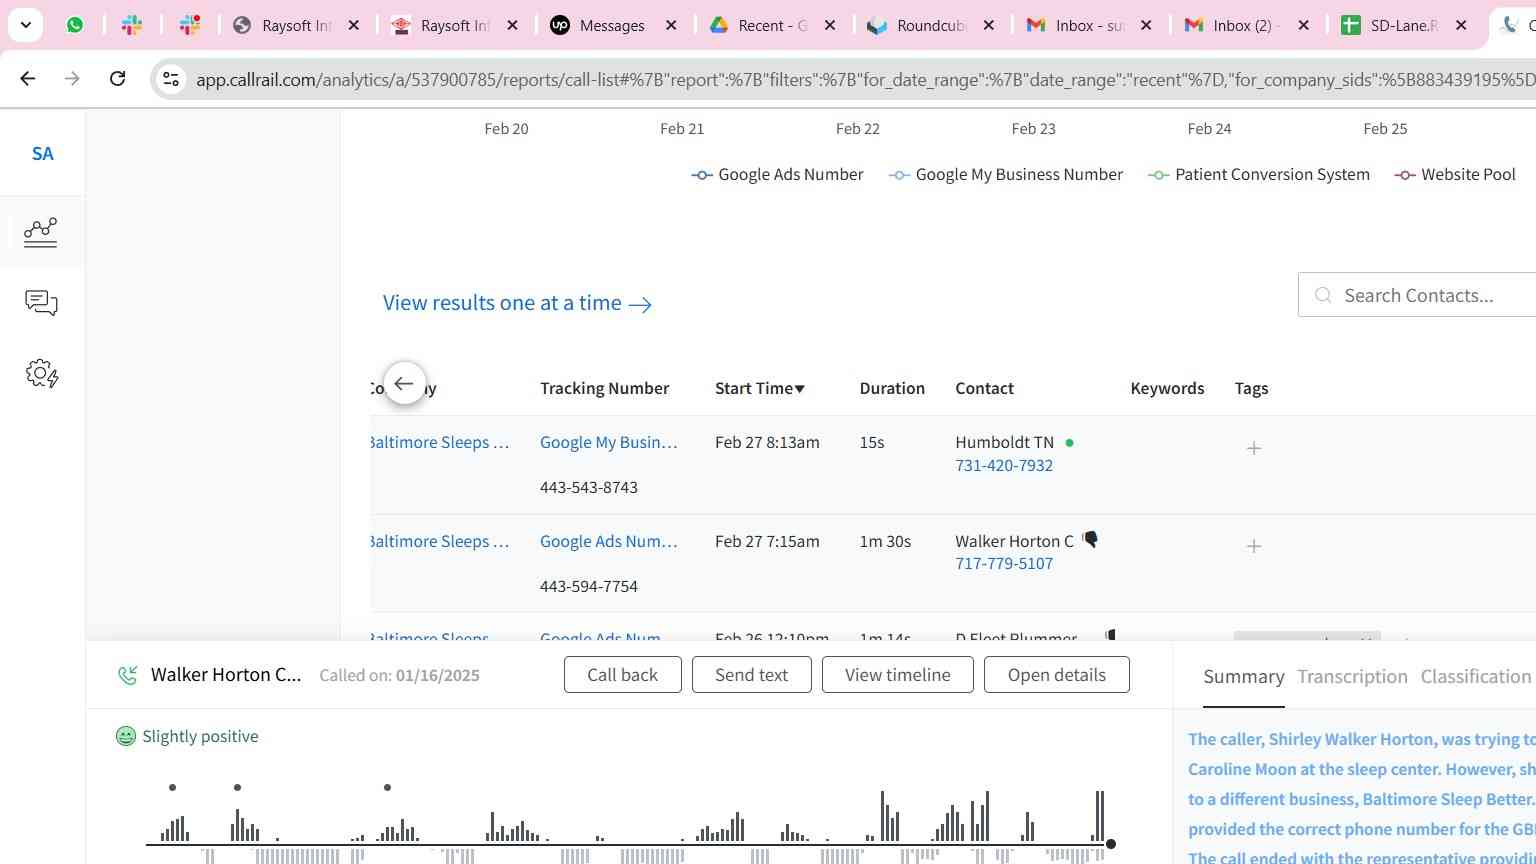Toggle Google My Business Number legend series
Viewport: 1536px width, 864px height.
[x=1005, y=175]
